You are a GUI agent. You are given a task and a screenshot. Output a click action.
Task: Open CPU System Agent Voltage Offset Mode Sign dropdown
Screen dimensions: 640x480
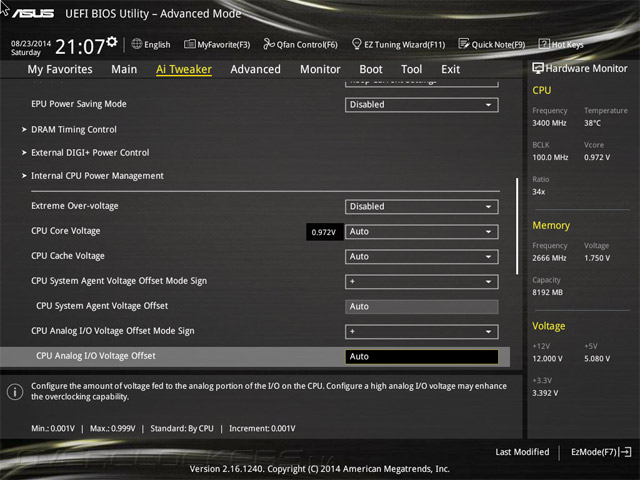point(422,282)
